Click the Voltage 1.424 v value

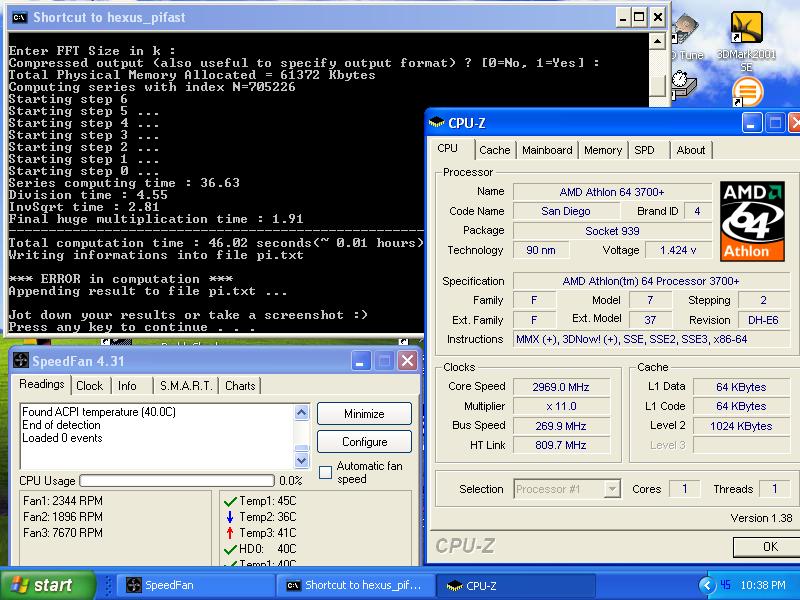(678, 250)
